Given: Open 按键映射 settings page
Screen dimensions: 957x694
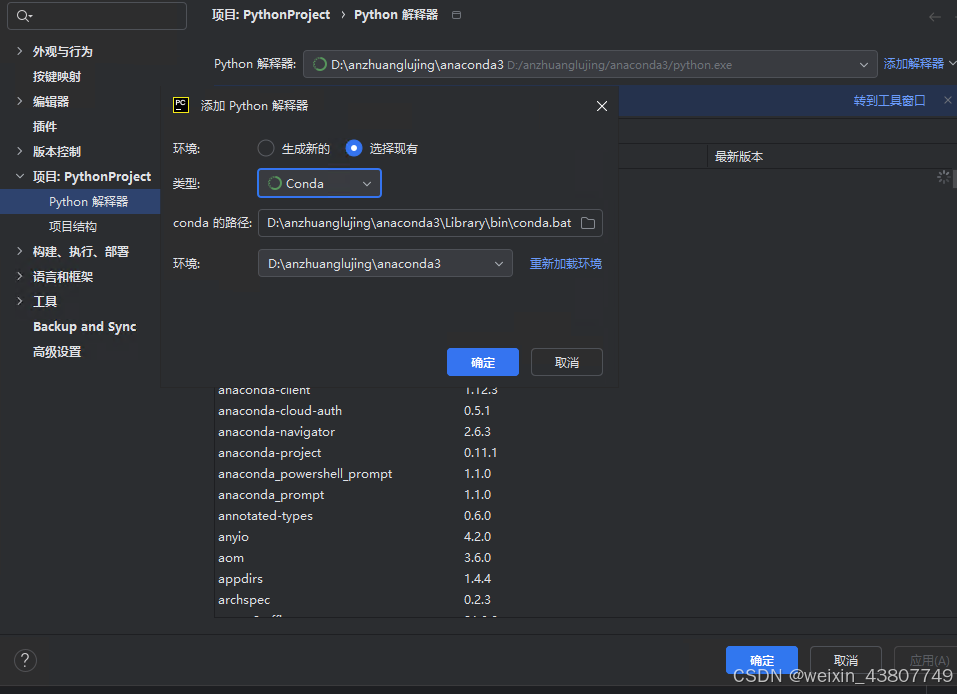Looking at the screenshot, I should (57, 76).
